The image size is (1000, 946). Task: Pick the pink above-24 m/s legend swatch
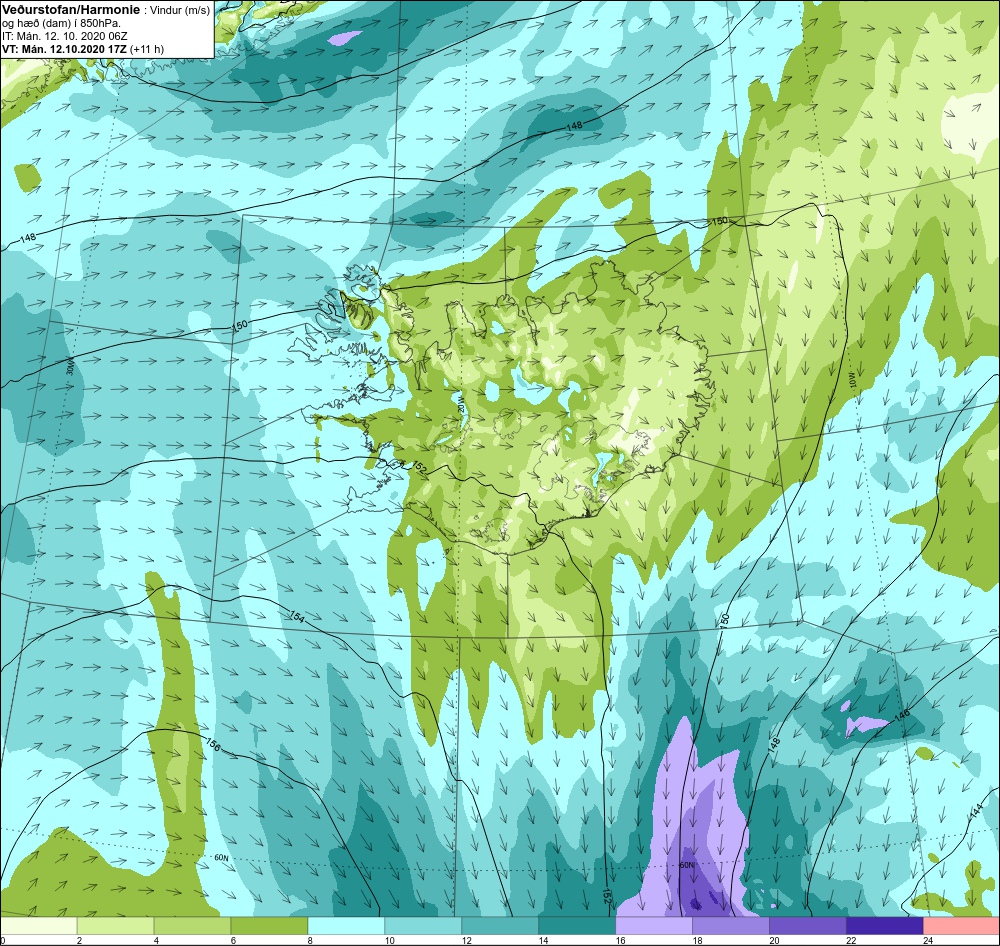coord(962,926)
